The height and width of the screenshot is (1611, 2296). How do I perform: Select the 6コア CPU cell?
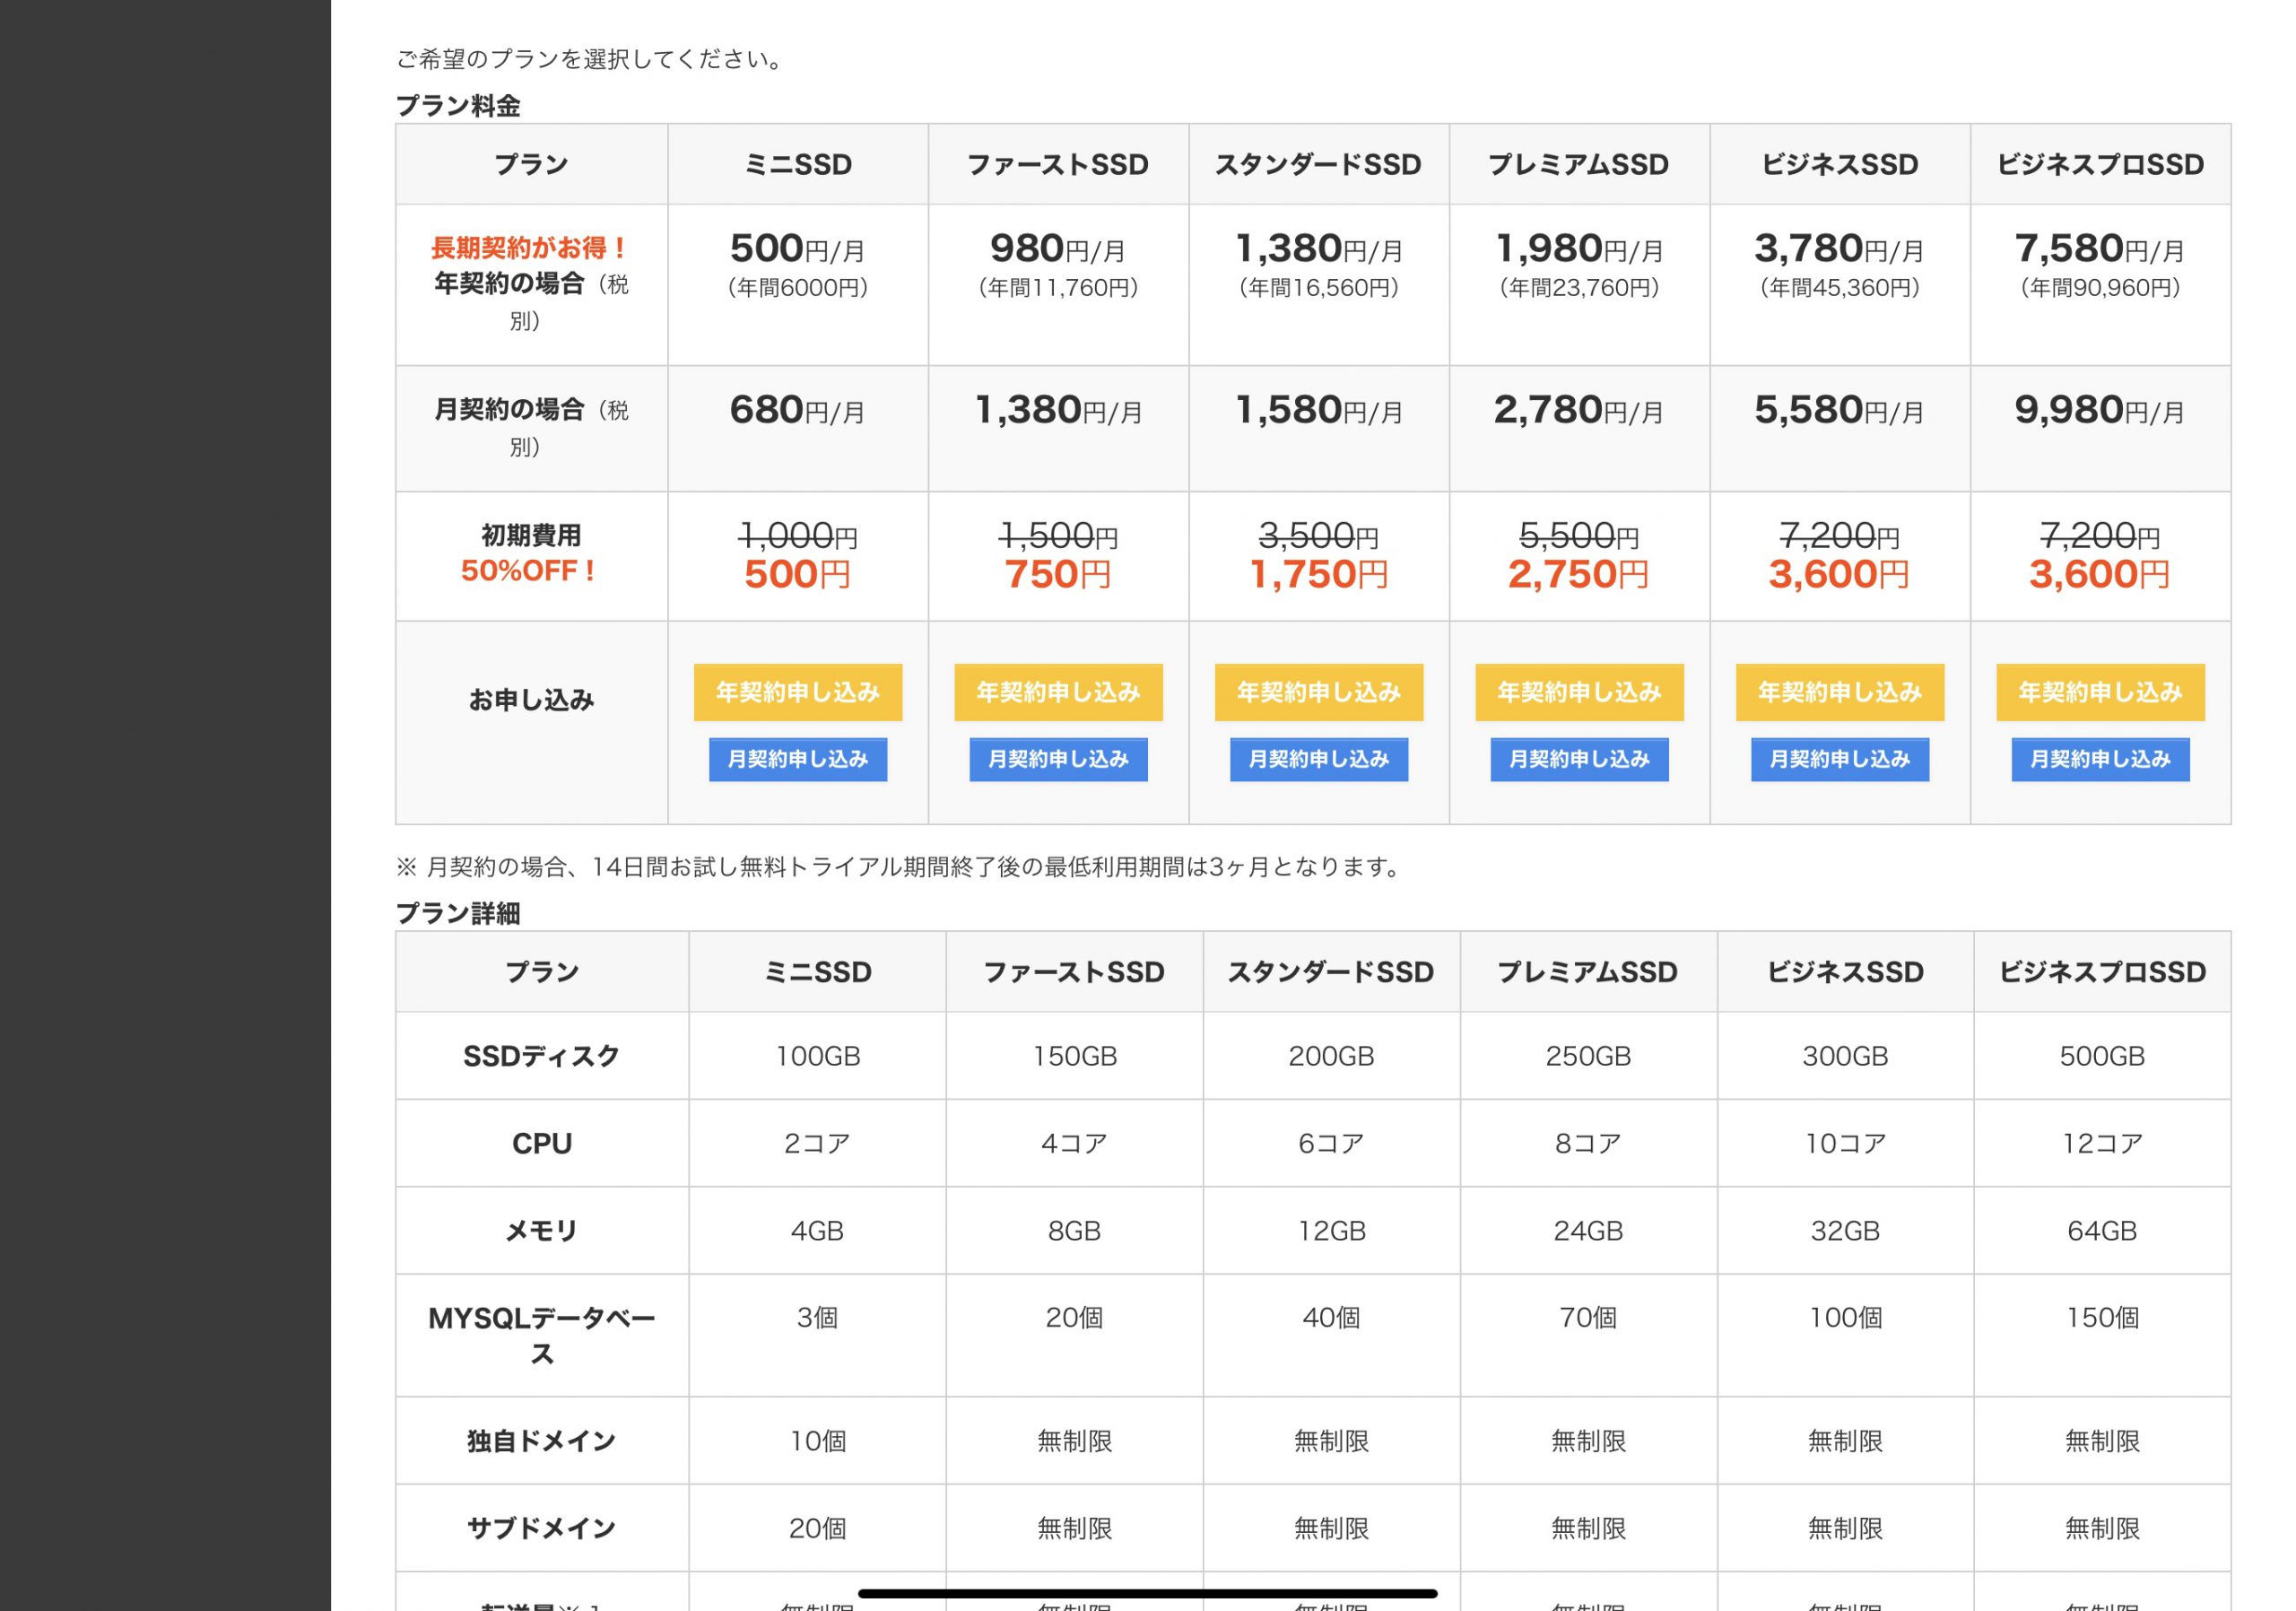click(1331, 1143)
